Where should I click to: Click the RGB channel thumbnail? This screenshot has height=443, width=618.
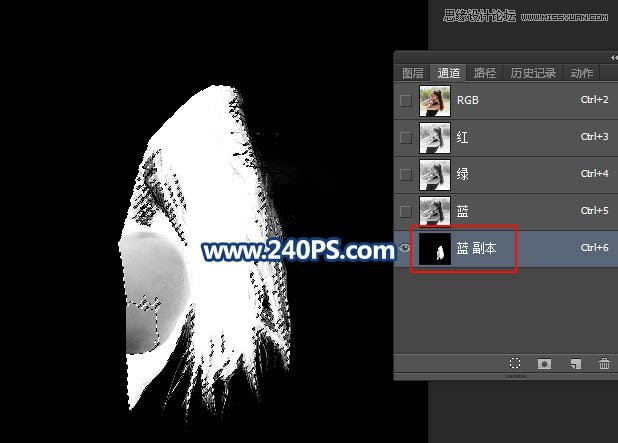pos(435,101)
